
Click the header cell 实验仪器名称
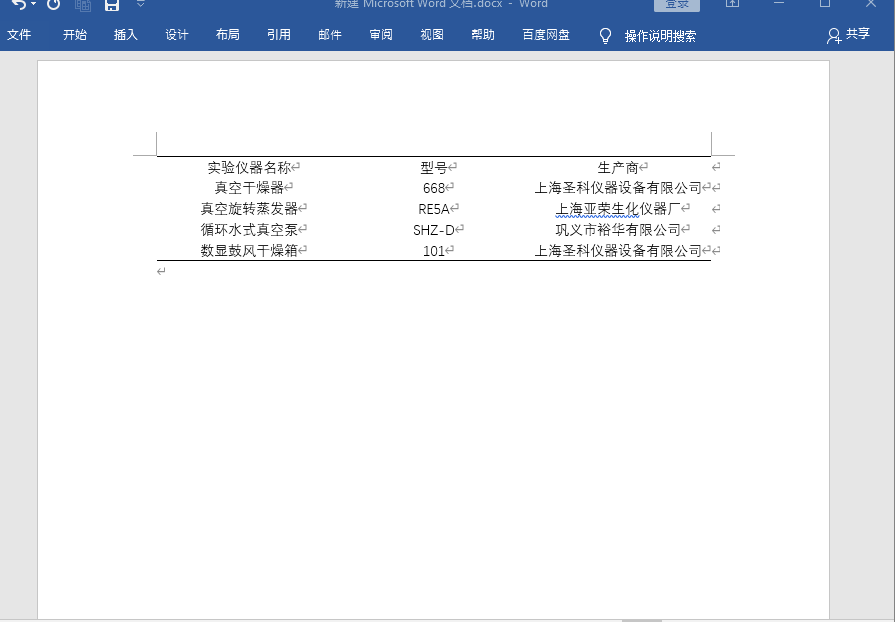249,168
